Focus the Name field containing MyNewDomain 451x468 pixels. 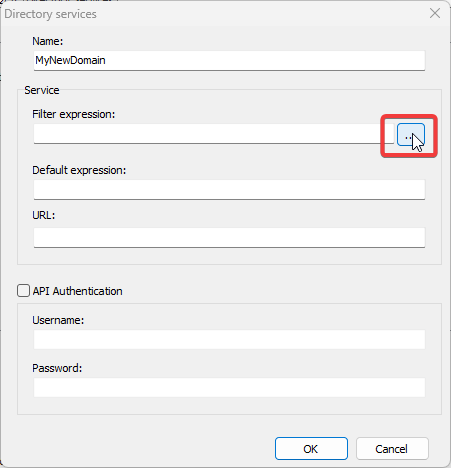229,60
